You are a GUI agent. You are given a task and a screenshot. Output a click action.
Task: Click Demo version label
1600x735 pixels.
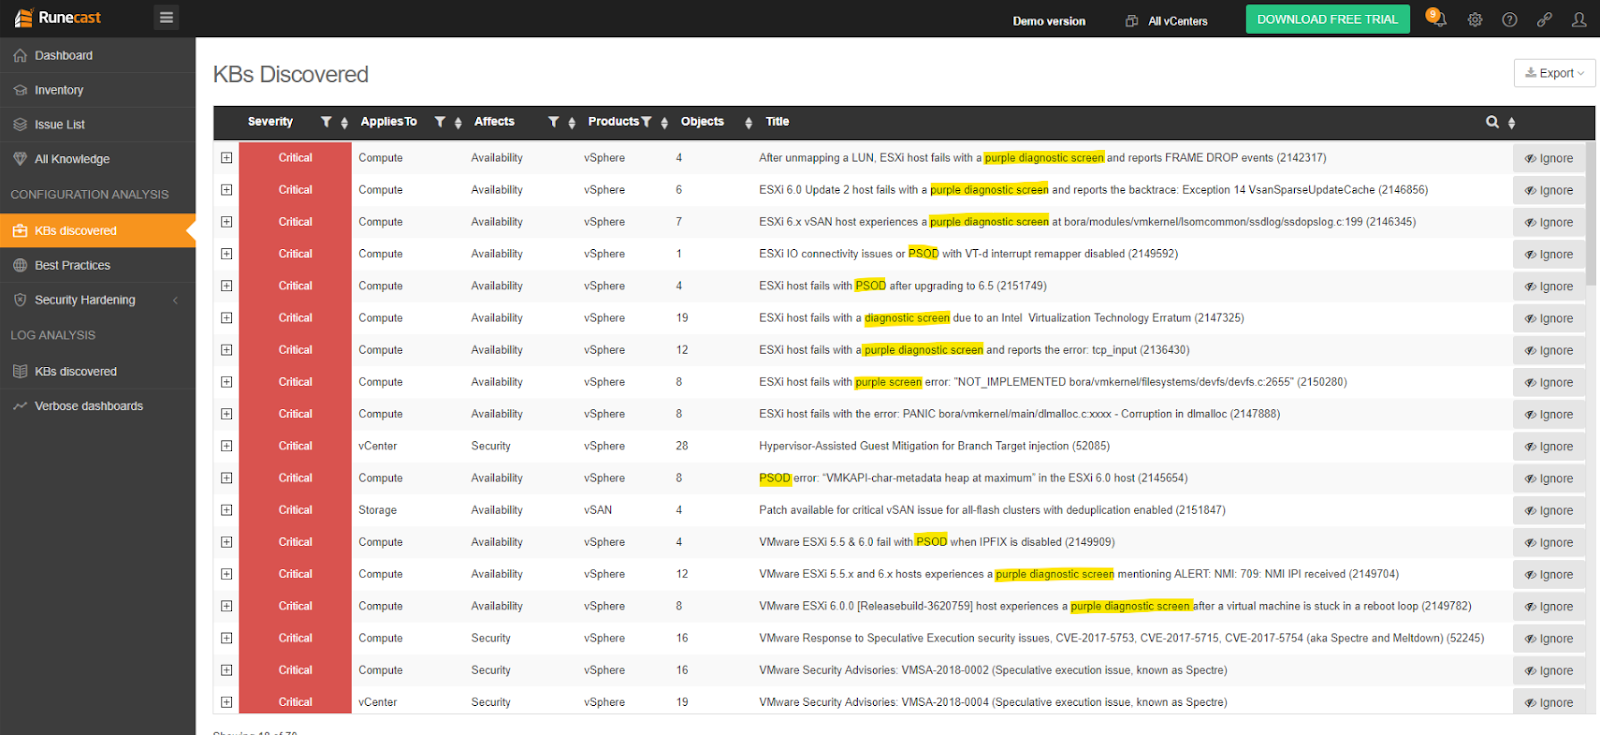point(1049,21)
